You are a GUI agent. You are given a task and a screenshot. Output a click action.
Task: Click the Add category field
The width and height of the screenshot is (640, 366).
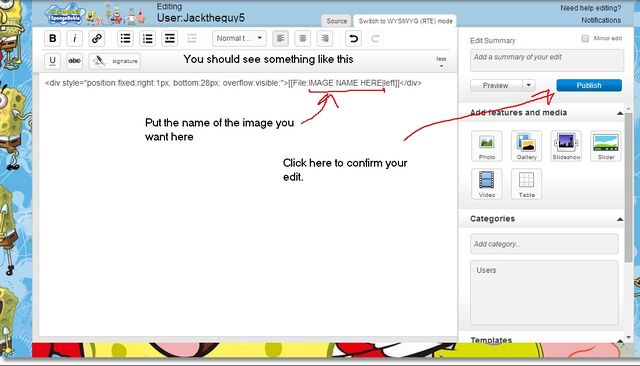click(544, 244)
